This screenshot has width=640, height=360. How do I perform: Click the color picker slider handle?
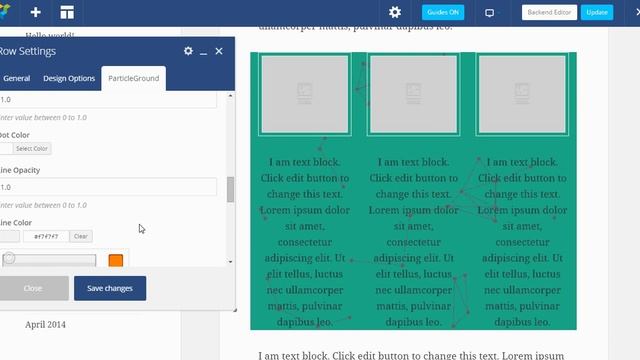(9, 258)
